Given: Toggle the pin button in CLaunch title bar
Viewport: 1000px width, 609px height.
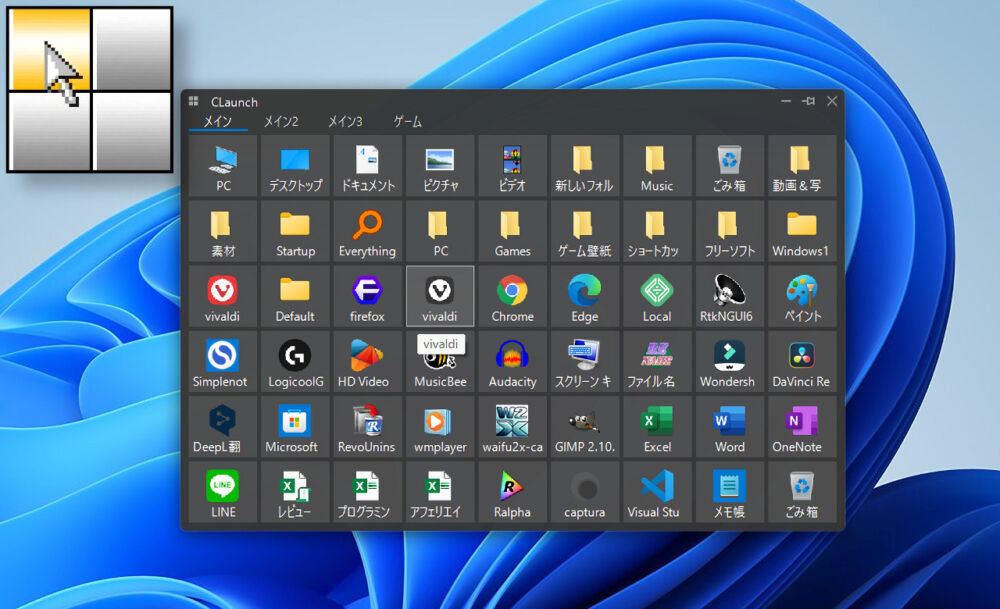Looking at the screenshot, I should (808, 101).
